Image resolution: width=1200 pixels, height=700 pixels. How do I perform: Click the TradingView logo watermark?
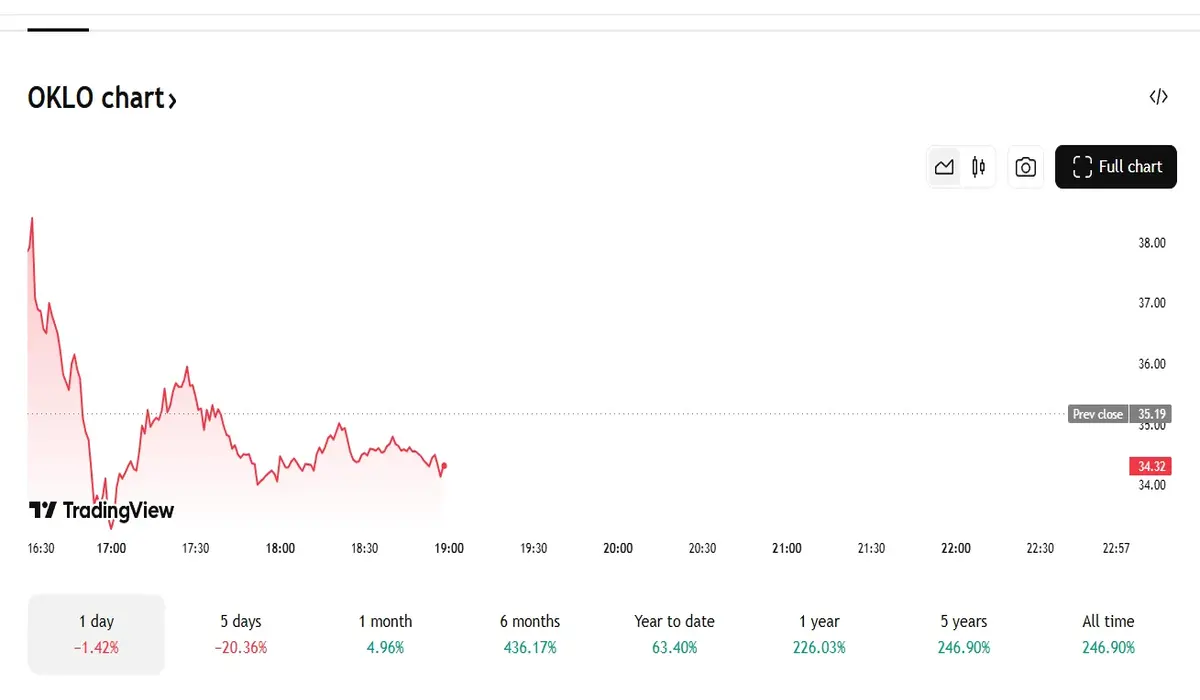[101, 510]
